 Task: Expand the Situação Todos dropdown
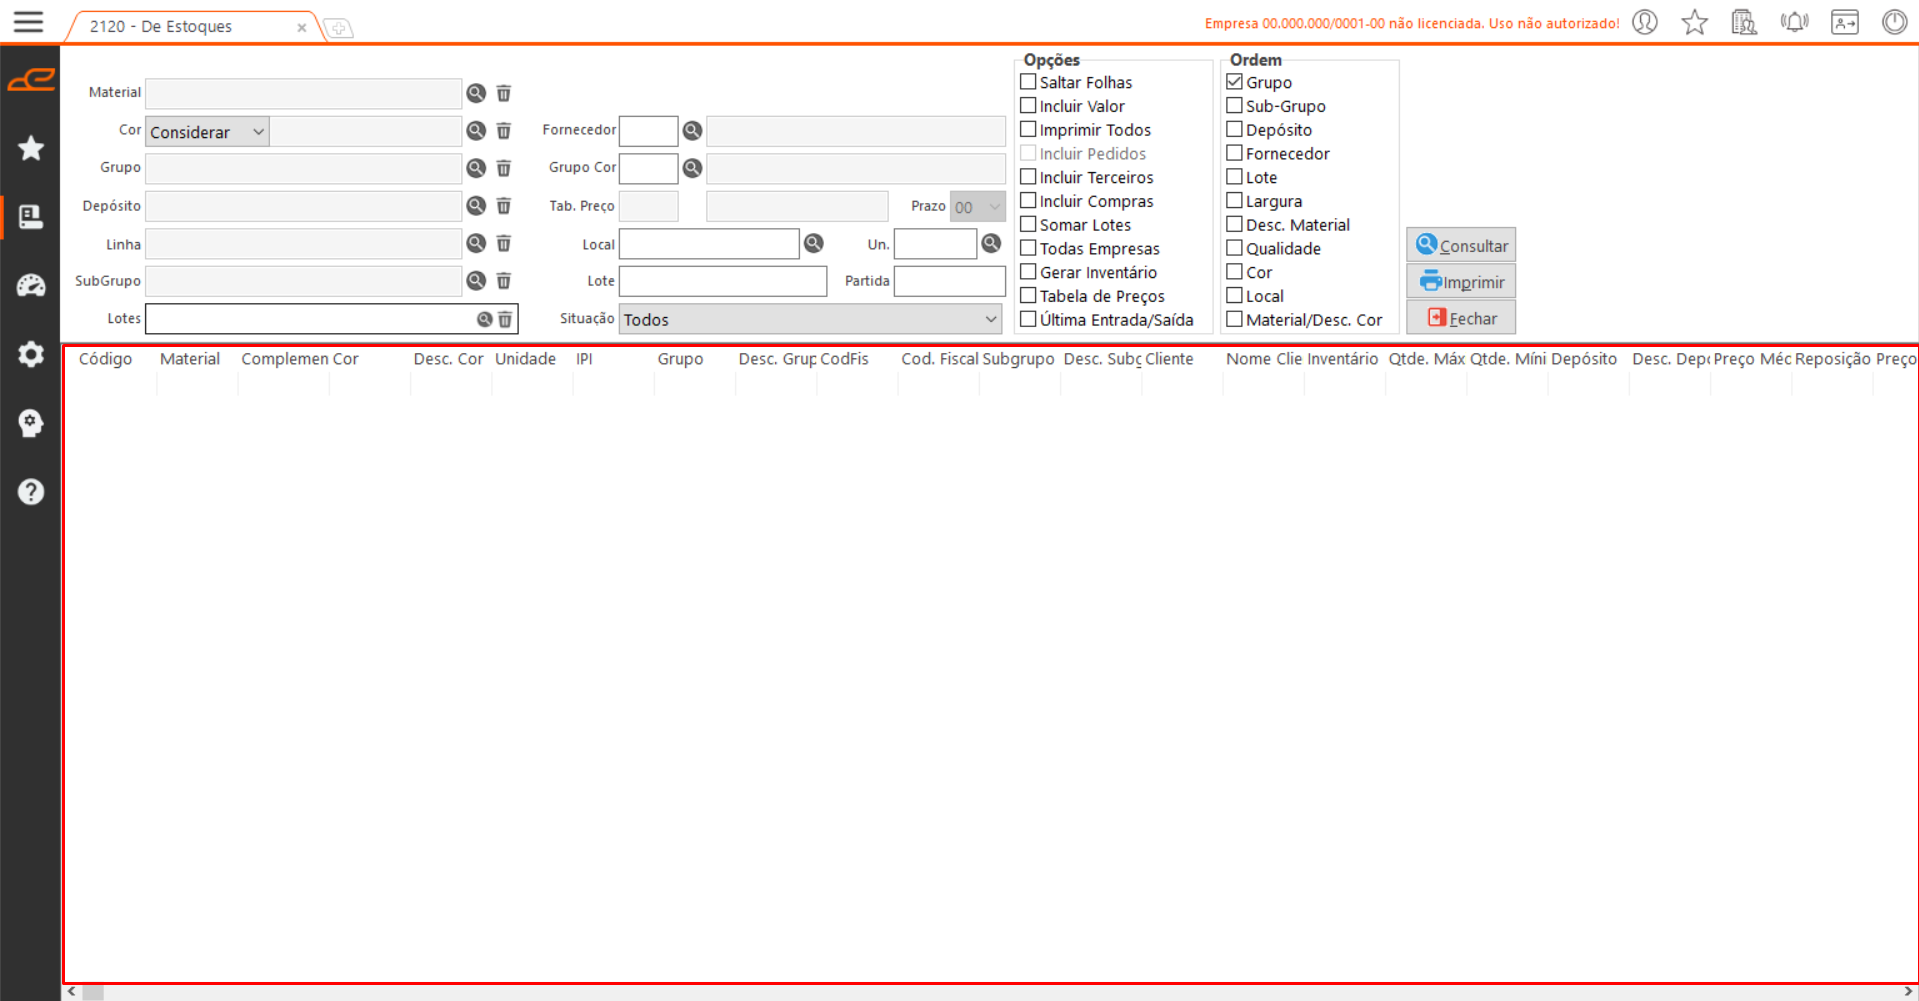tap(810, 320)
